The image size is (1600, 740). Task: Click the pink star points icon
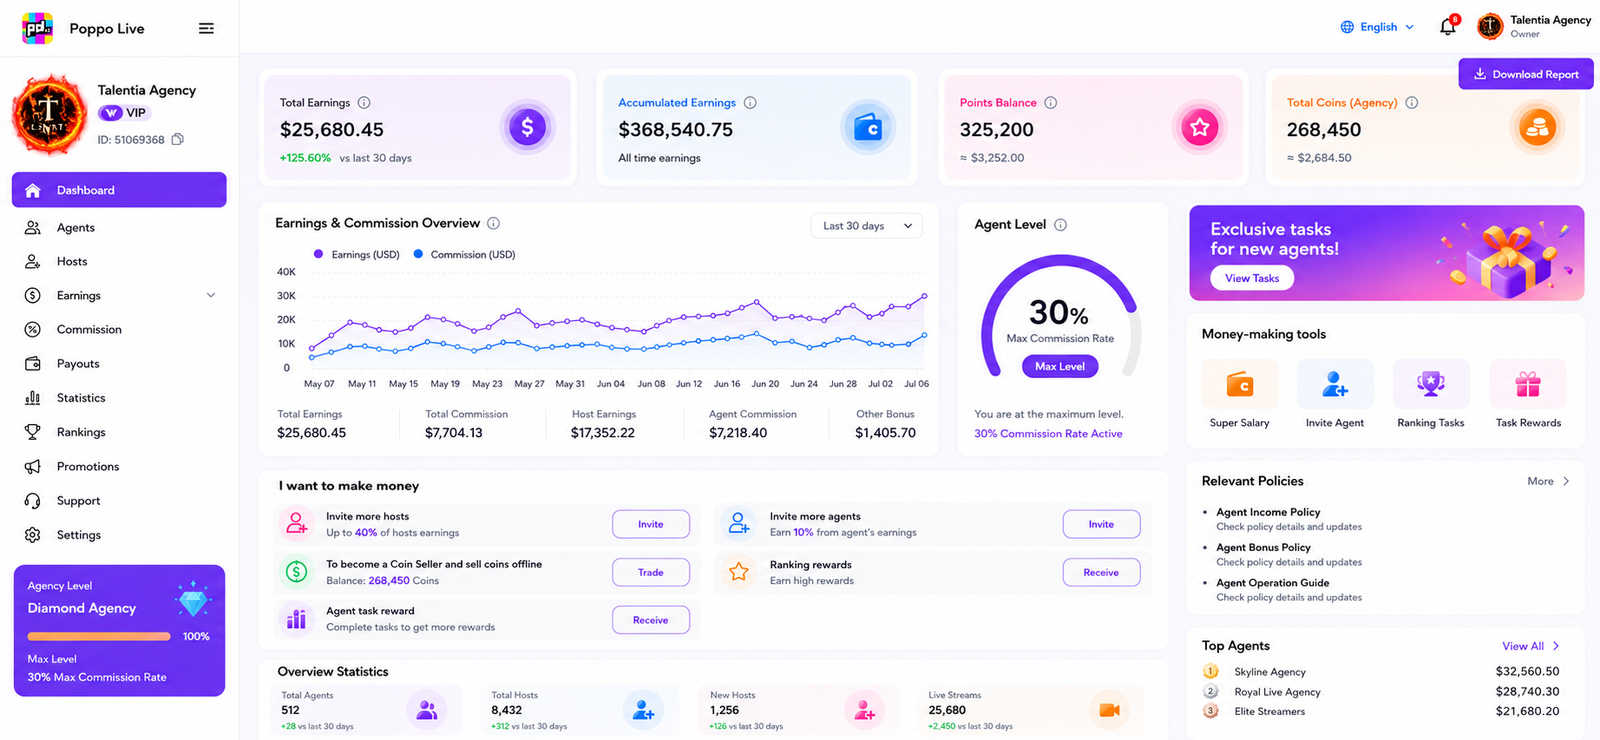pos(1199,127)
